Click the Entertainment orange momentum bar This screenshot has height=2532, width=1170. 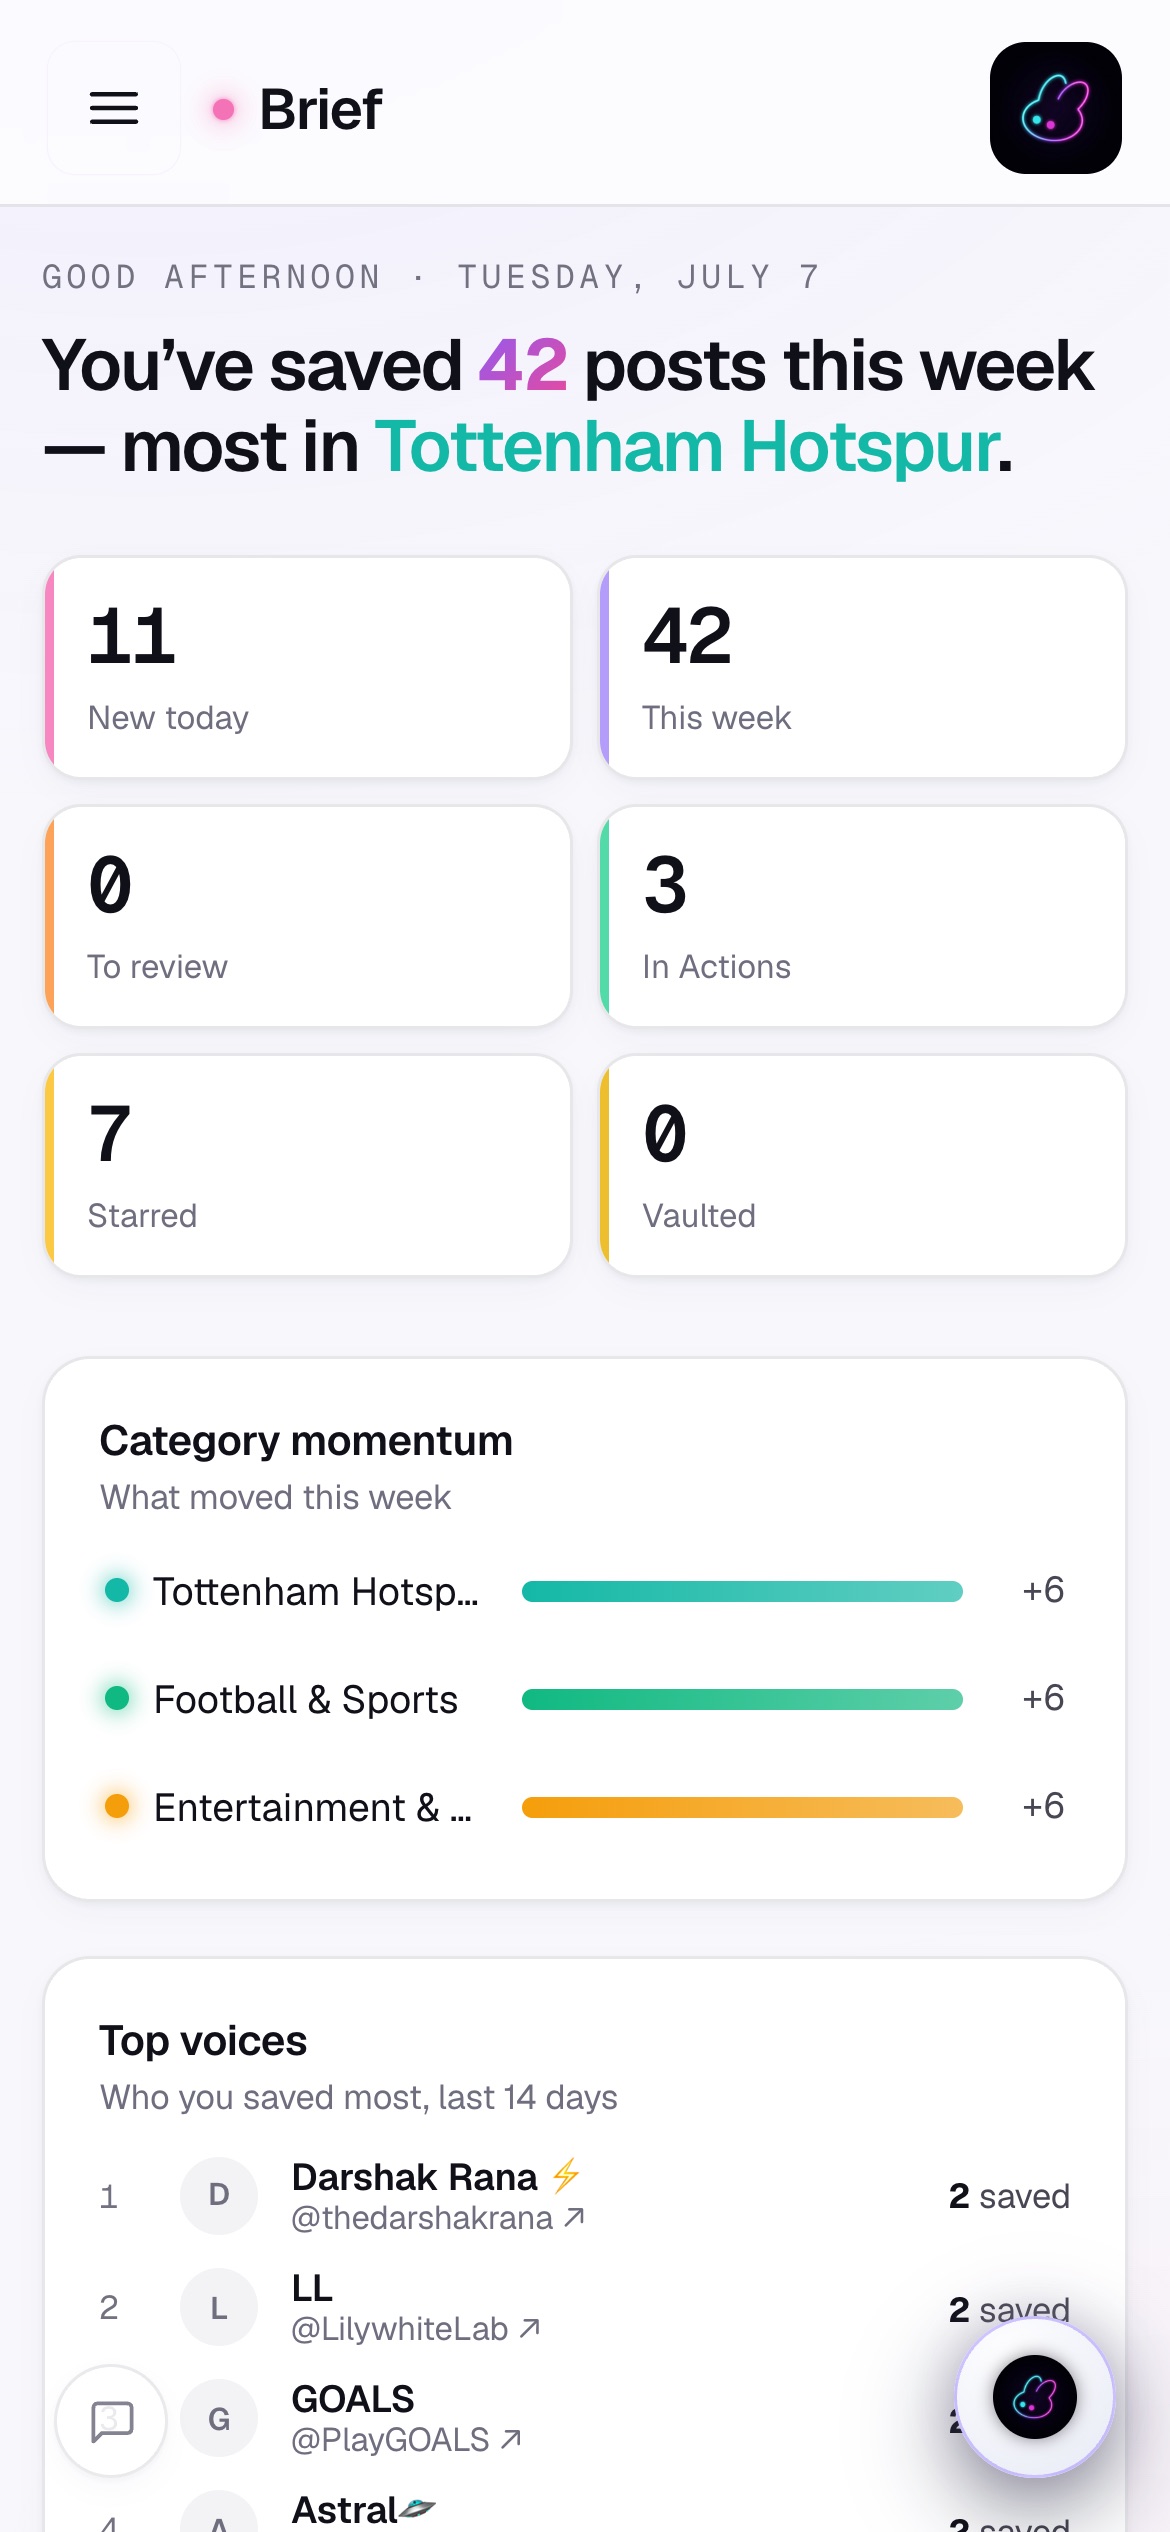click(742, 1807)
